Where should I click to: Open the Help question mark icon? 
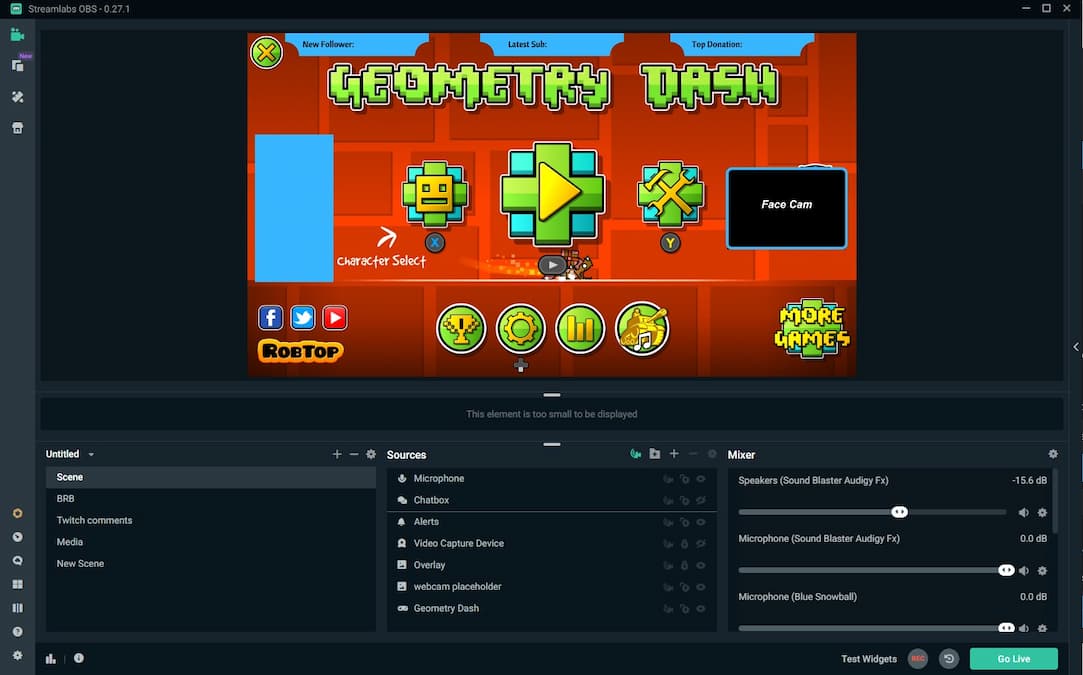point(17,631)
